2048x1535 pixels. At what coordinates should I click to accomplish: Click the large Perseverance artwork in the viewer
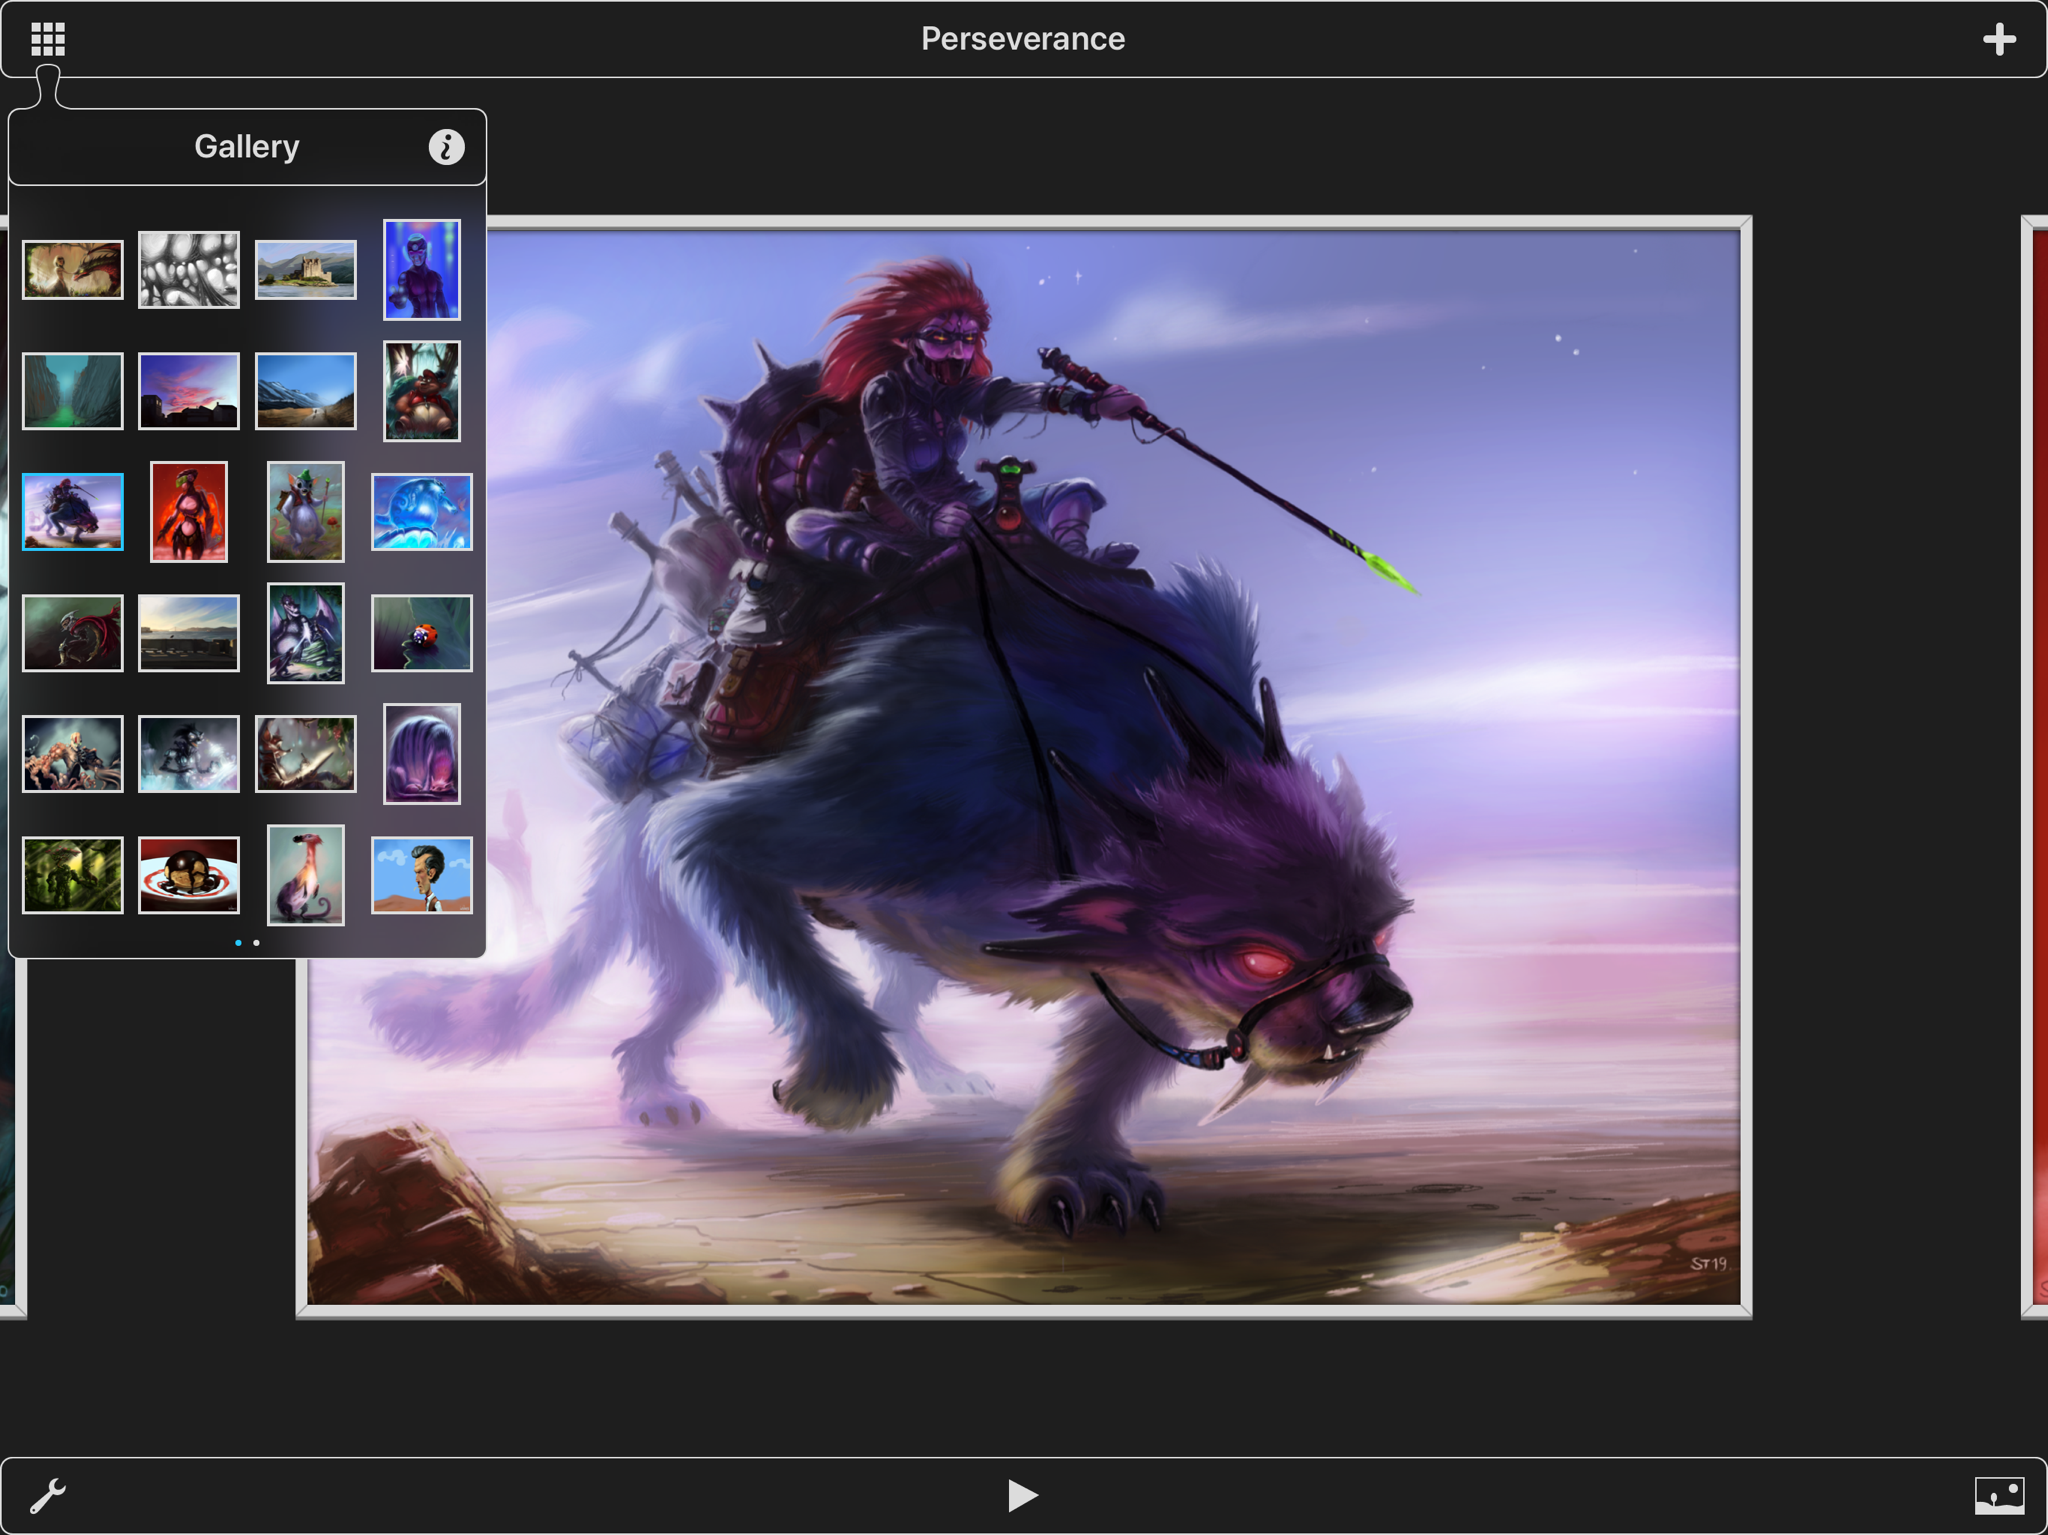click(x=1024, y=767)
